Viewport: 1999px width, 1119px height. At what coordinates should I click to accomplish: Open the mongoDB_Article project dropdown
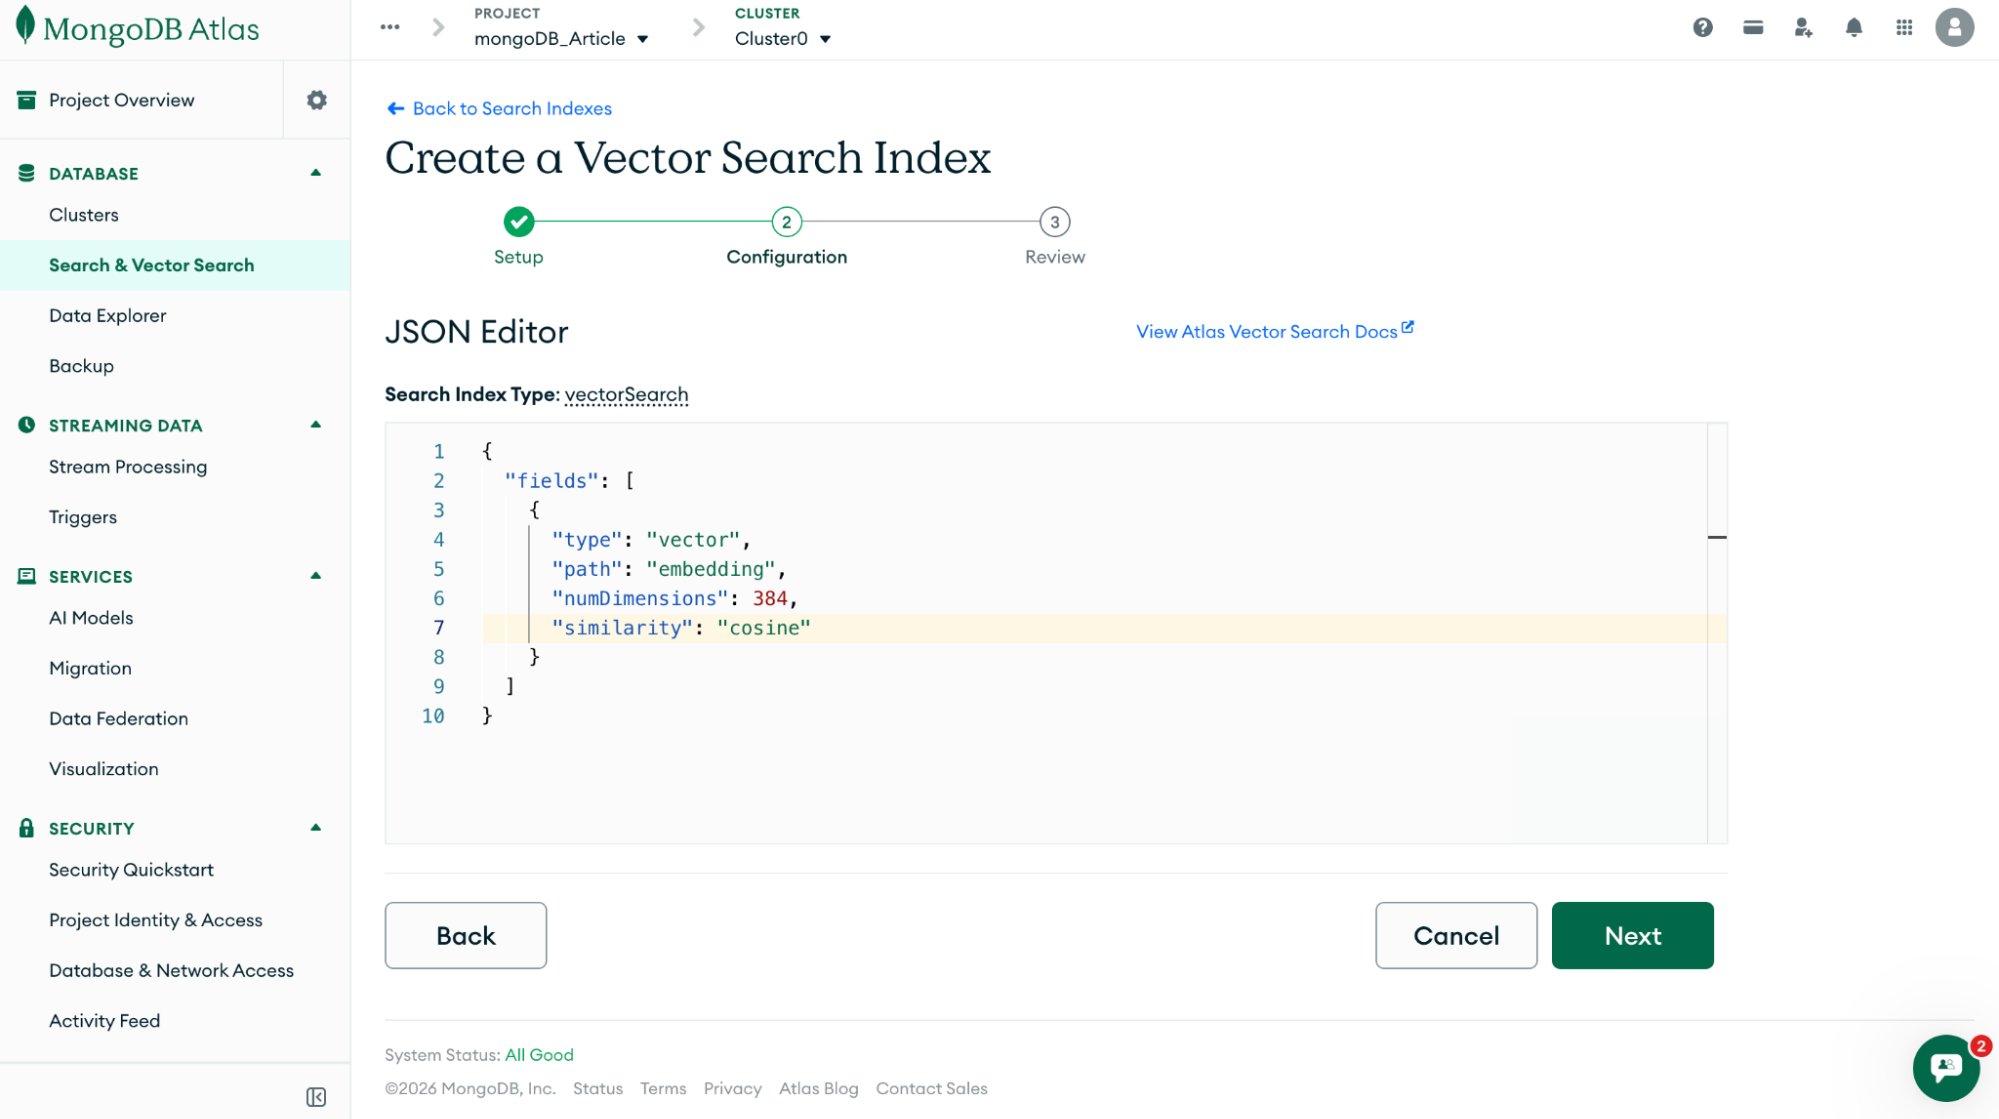[561, 39]
